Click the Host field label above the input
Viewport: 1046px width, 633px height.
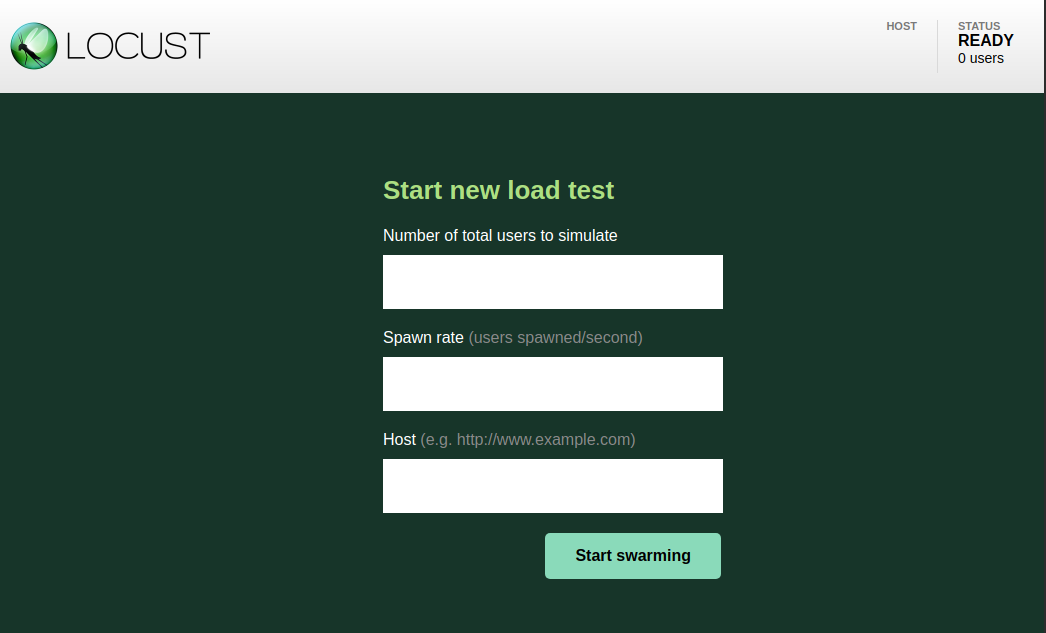pos(399,439)
